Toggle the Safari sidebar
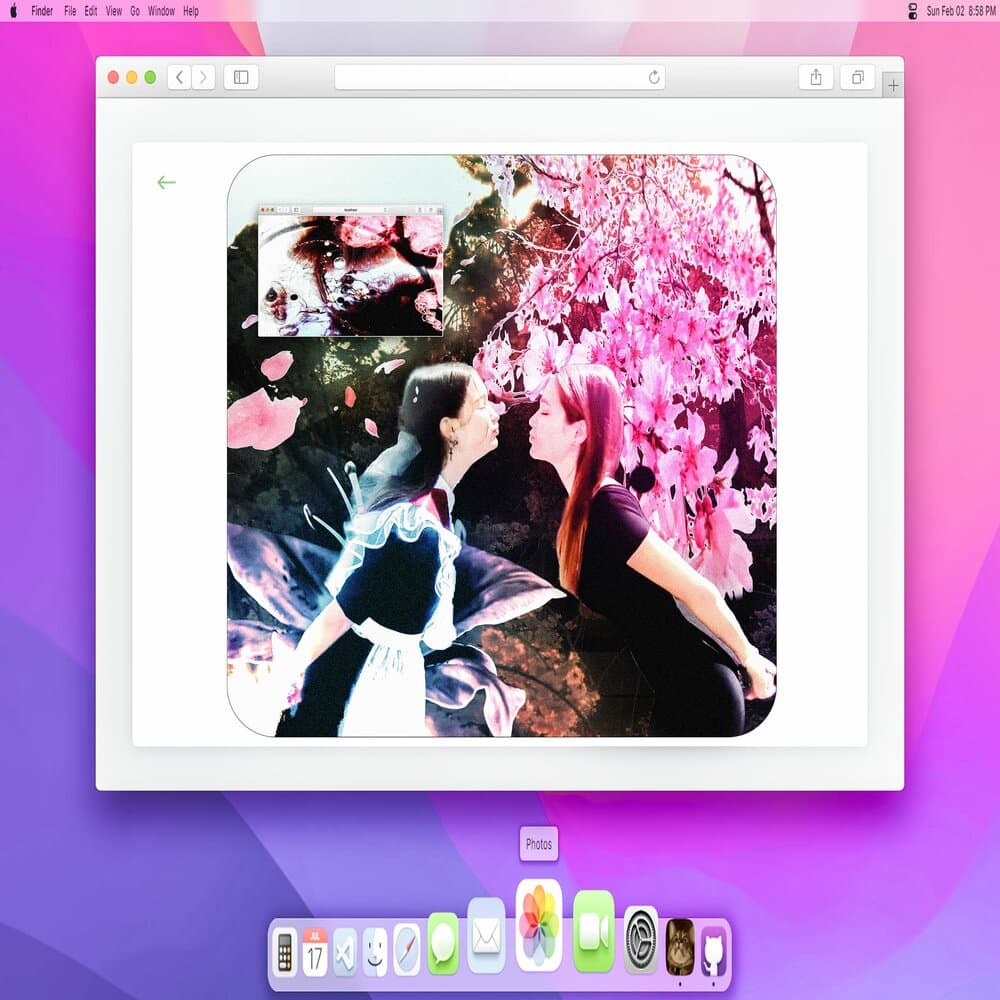Image resolution: width=1000 pixels, height=1000 pixels. (241, 77)
